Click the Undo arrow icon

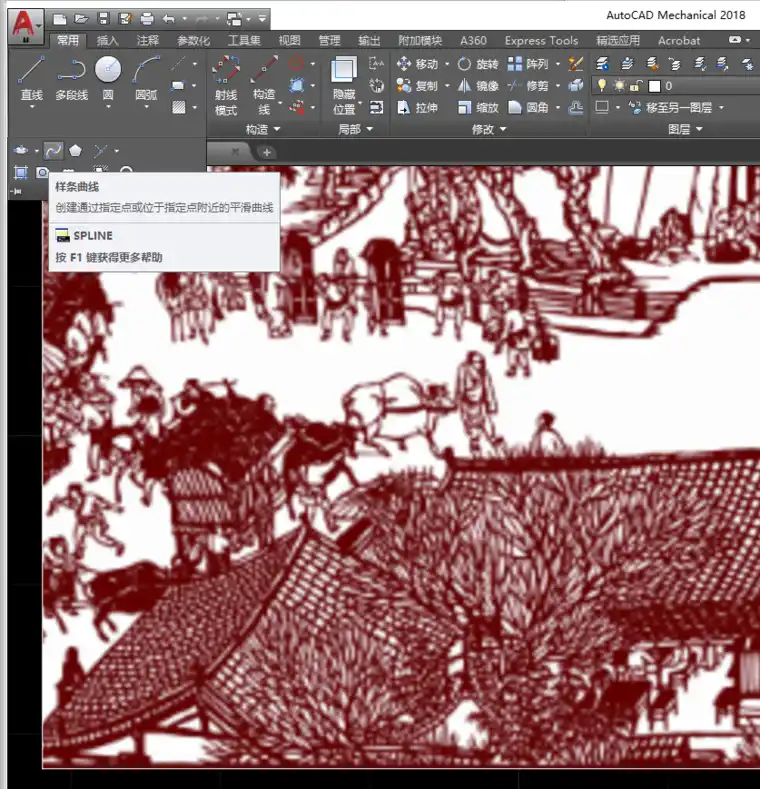tap(169, 19)
